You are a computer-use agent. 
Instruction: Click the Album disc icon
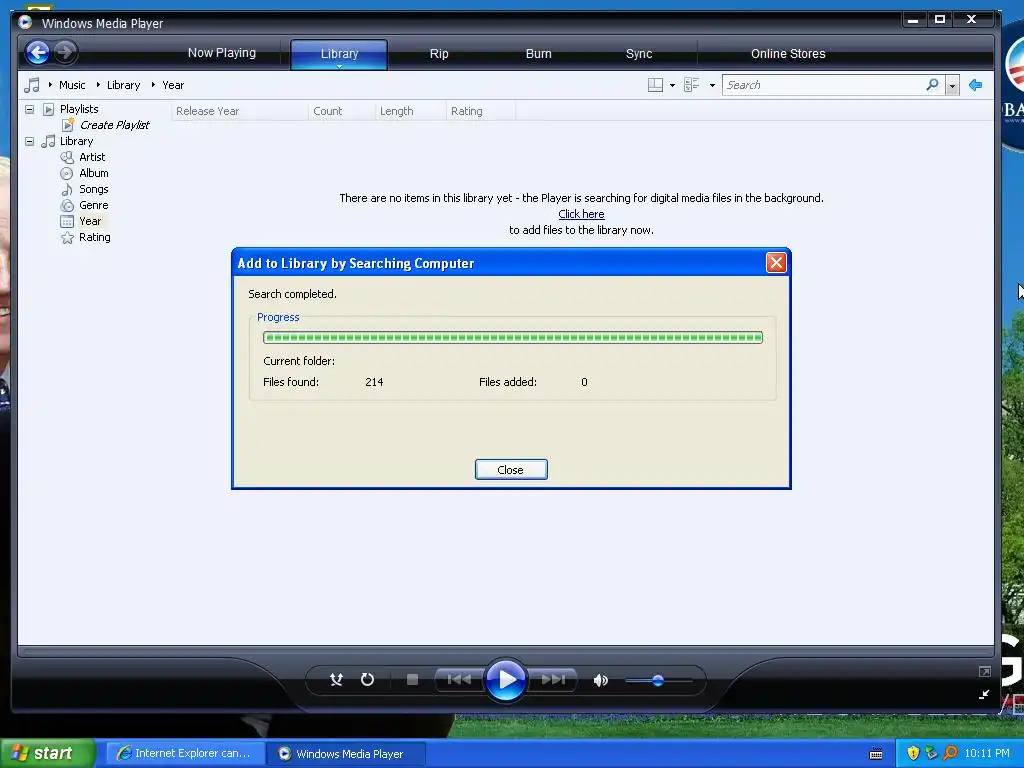point(67,173)
